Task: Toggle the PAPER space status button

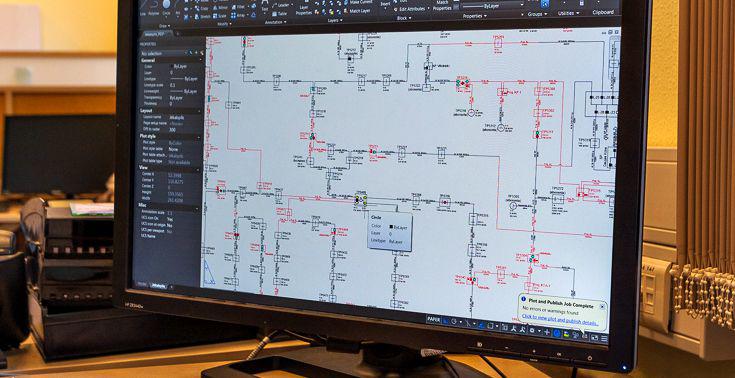Action: (x=433, y=319)
